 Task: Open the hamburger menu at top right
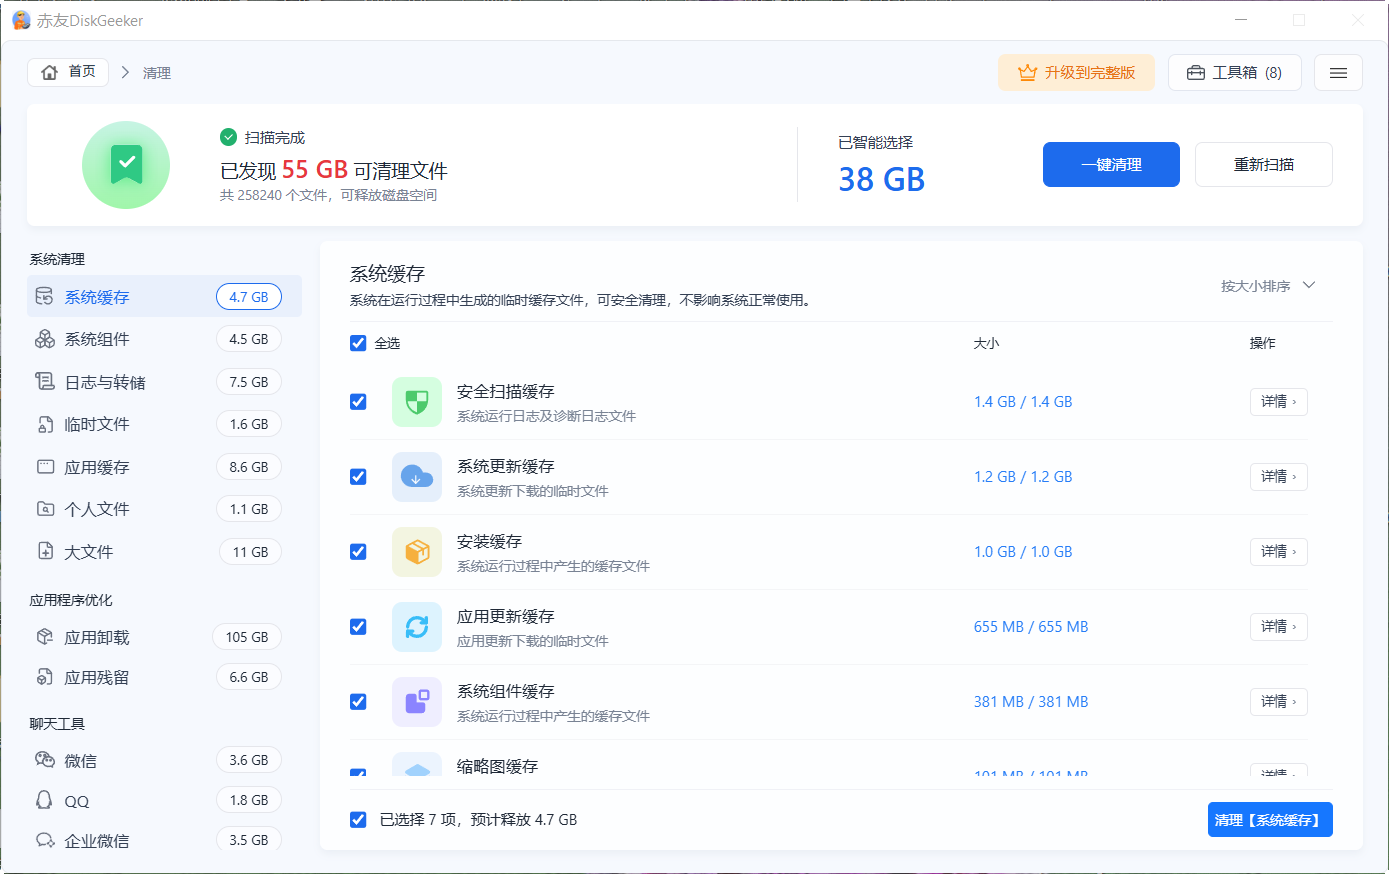[1338, 73]
